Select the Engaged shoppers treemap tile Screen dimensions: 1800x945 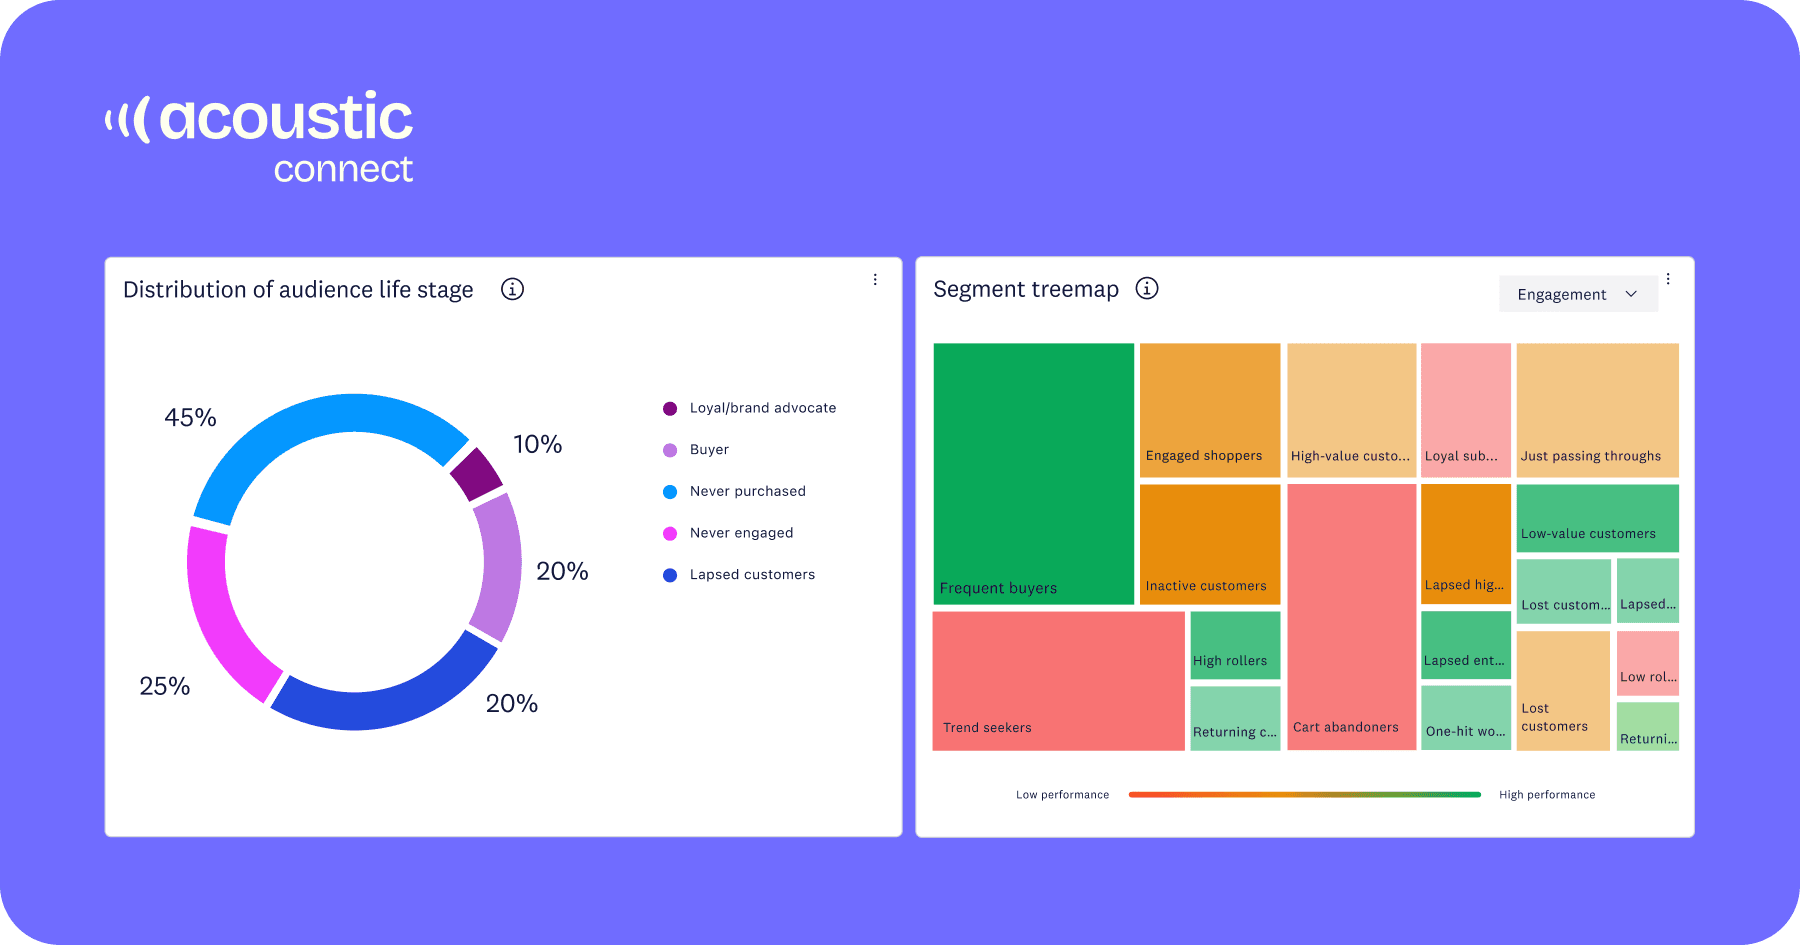coord(1208,410)
